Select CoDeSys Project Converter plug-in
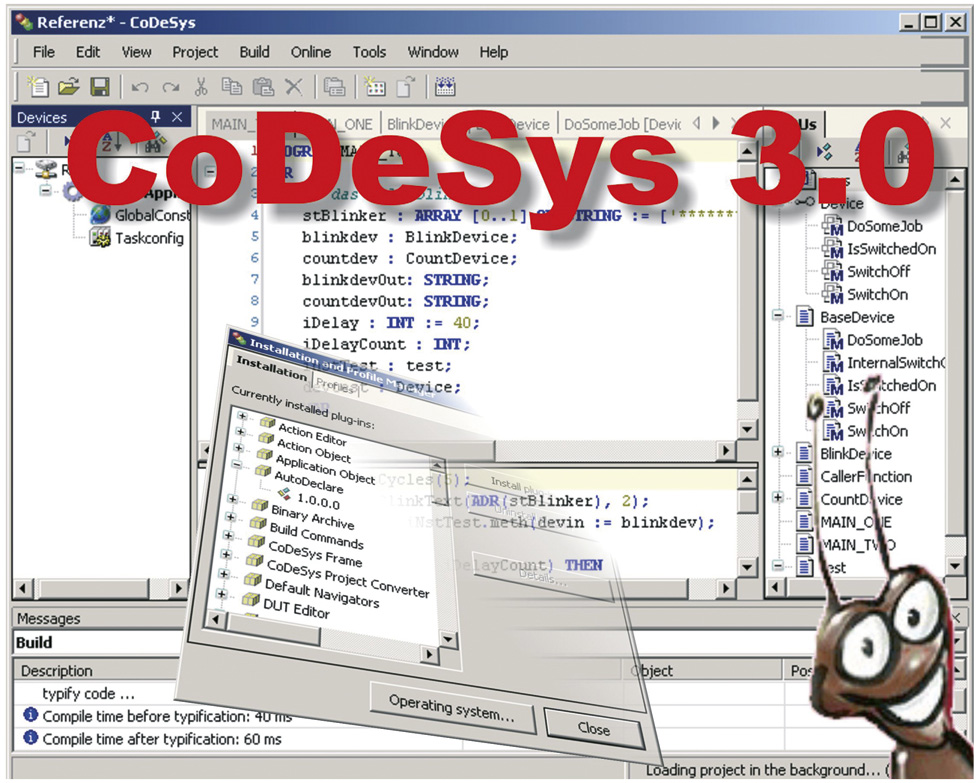Image resolution: width=979 pixels, height=783 pixels. pyautogui.click(x=348, y=578)
